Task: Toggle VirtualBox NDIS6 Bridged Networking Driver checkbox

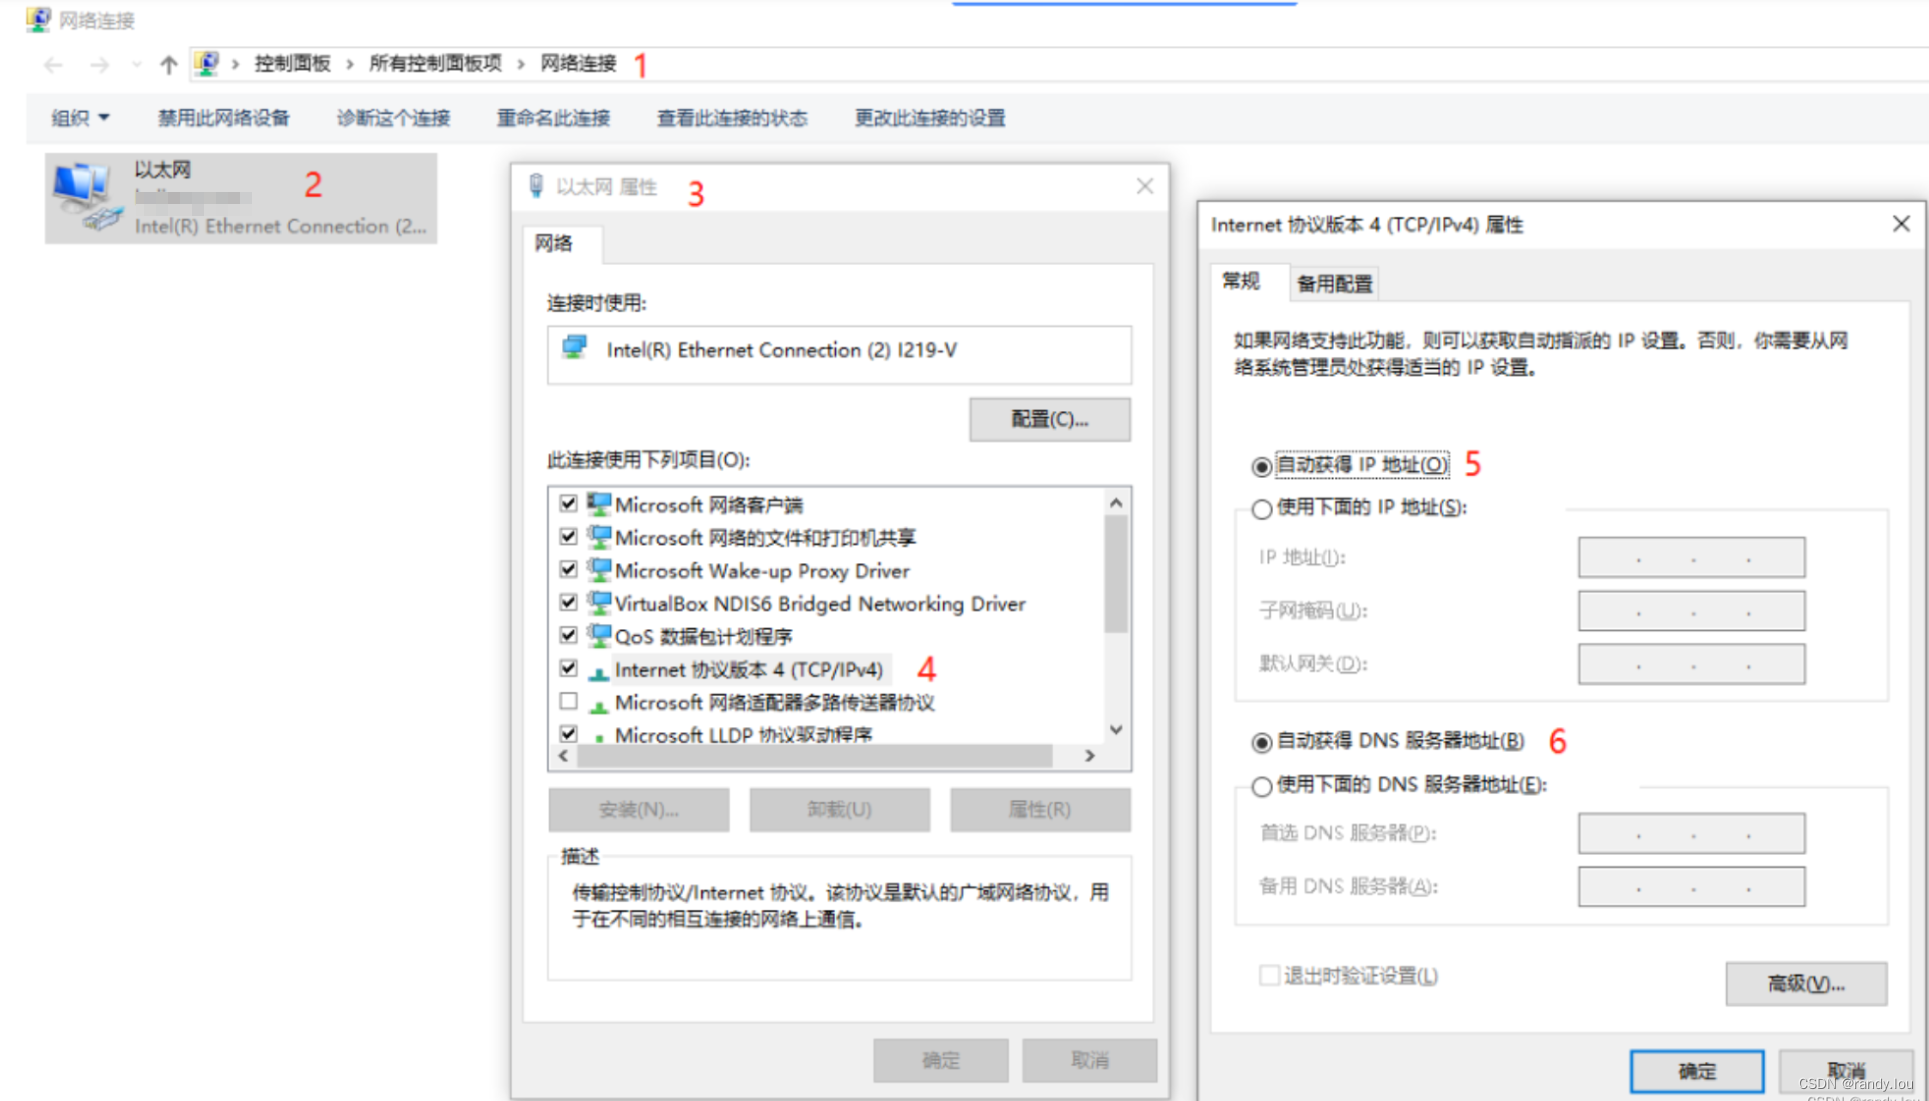Action: pyautogui.click(x=568, y=602)
